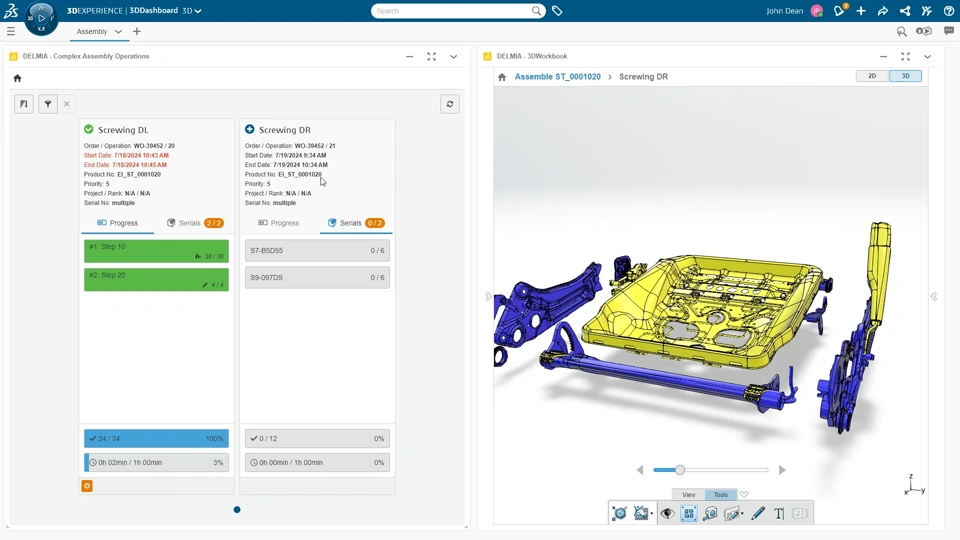960x540 pixels.
Task: Open the Serials tab of Screwing DR
Action: click(356, 223)
